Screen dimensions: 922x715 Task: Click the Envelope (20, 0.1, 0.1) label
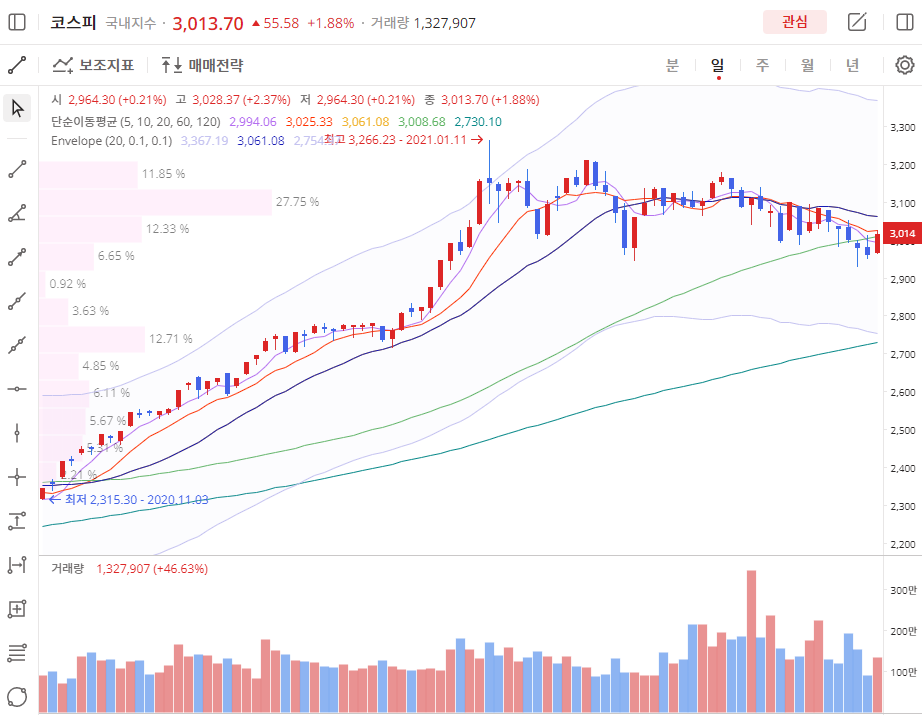[x=112, y=141]
